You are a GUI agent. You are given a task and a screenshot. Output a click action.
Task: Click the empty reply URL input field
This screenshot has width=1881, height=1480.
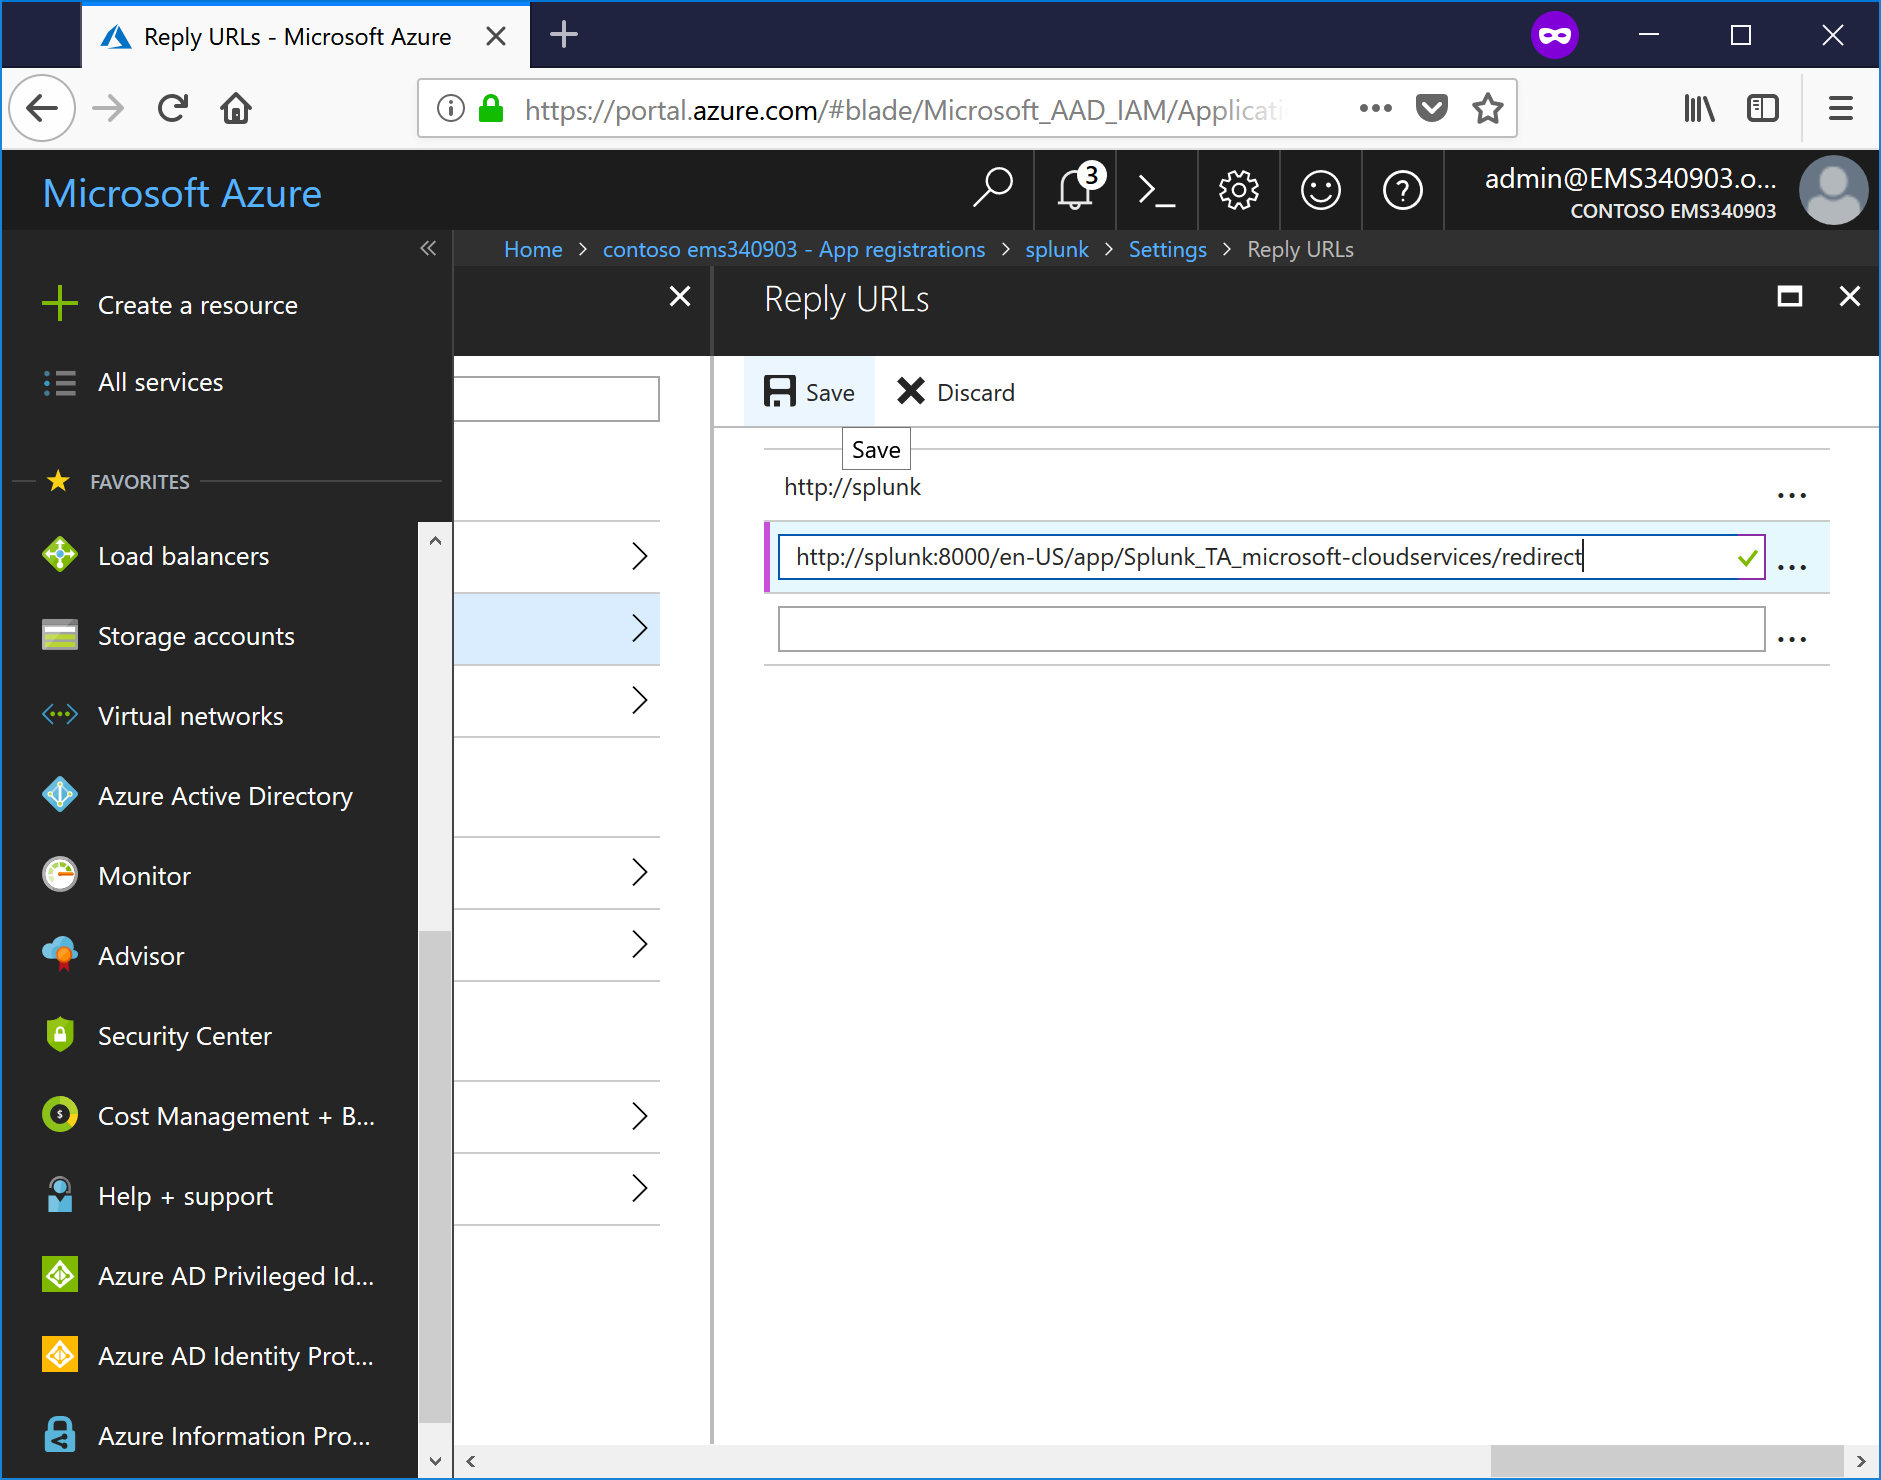point(1270,629)
